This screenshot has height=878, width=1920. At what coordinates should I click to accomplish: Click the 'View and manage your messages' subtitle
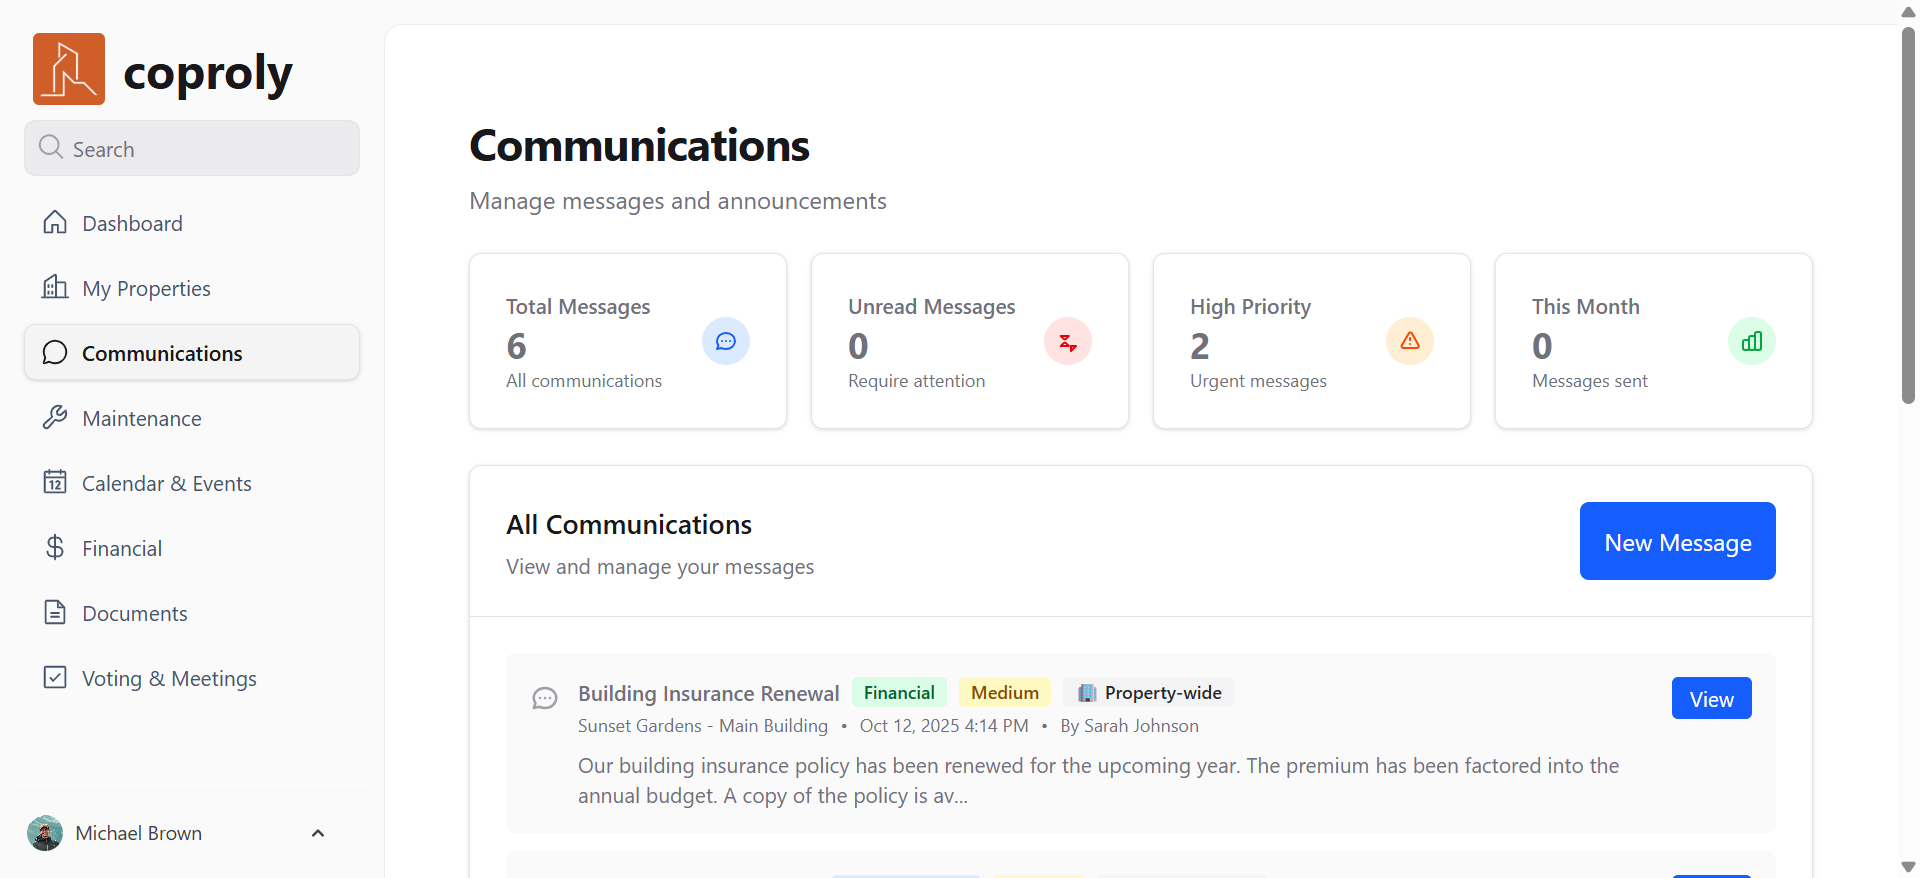660,566
